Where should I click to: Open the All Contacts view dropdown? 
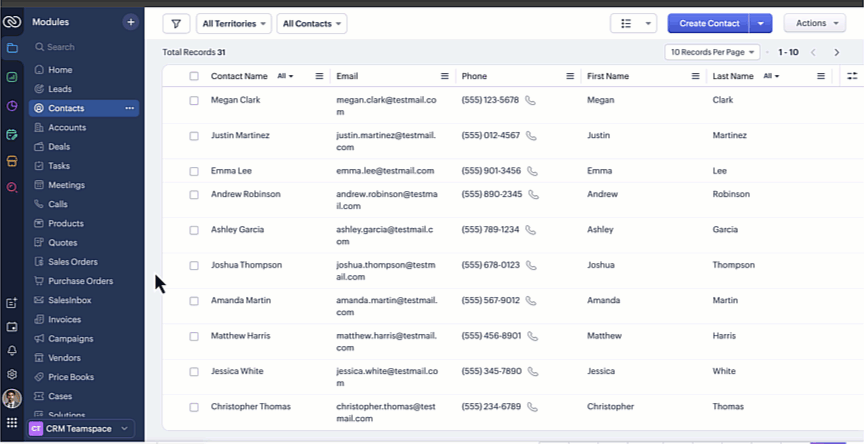311,23
